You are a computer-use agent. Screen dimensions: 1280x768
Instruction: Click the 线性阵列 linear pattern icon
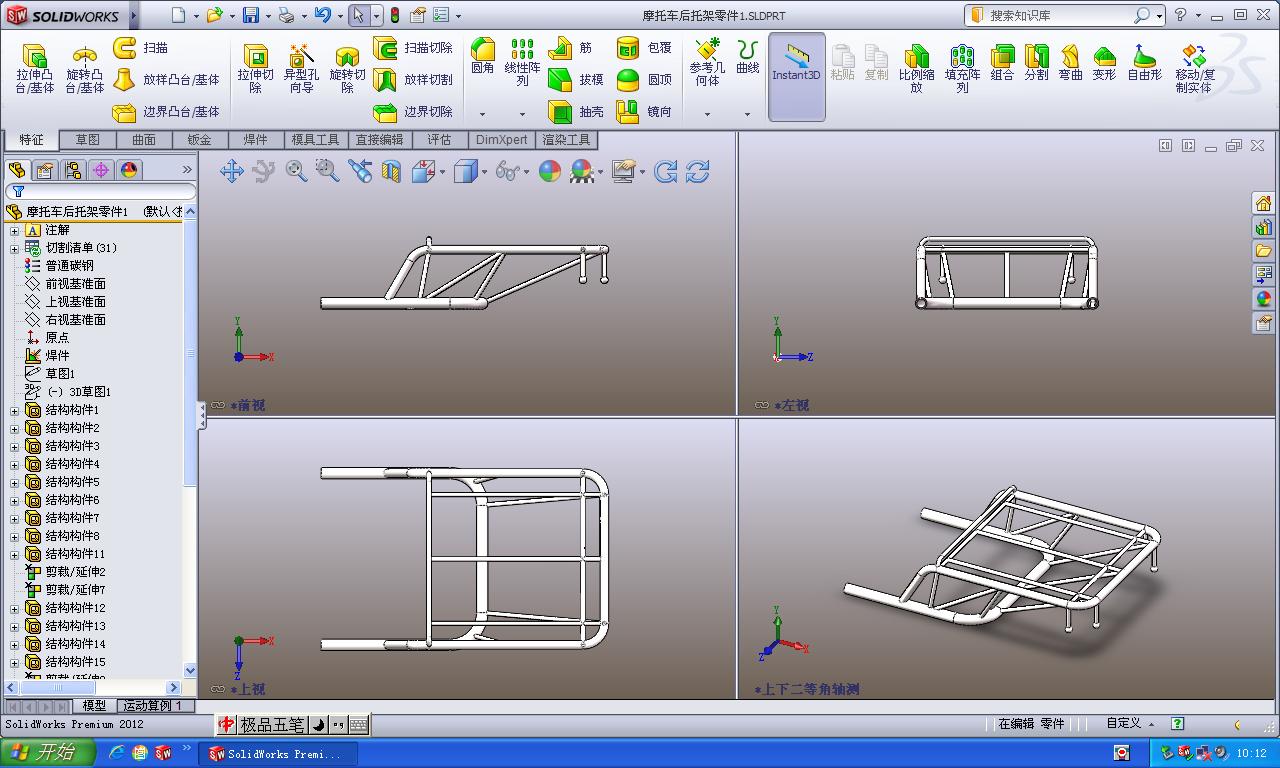522,62
